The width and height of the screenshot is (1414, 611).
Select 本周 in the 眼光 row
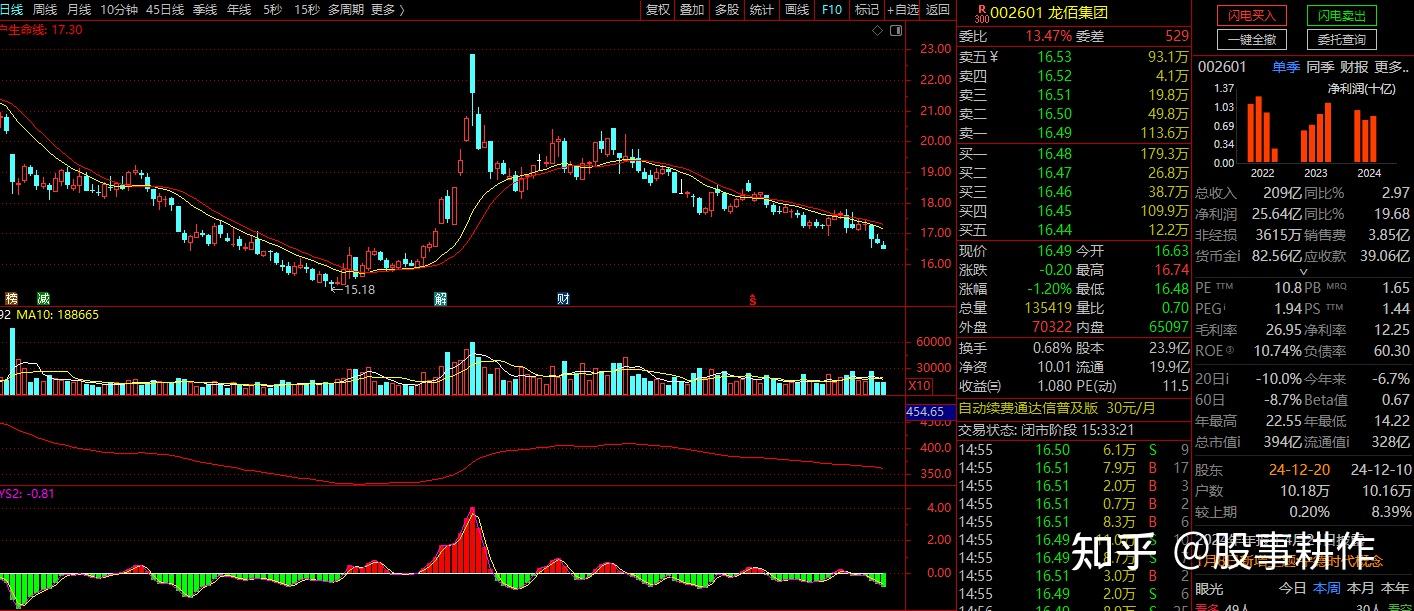(x=1327, y=588)
